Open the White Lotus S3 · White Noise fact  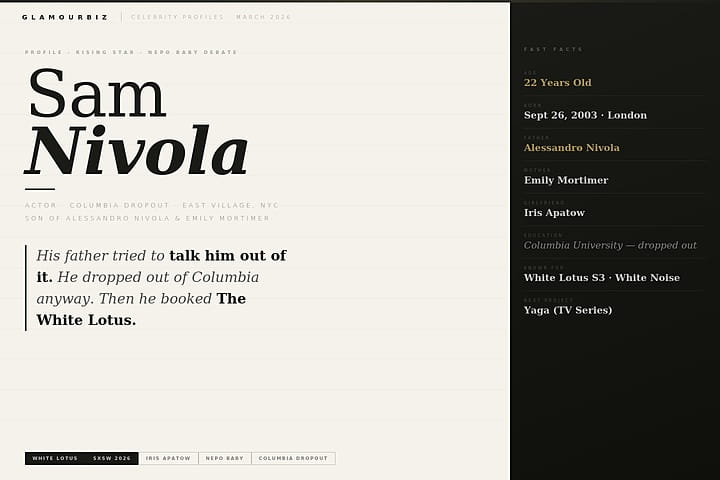click(601, 278)
